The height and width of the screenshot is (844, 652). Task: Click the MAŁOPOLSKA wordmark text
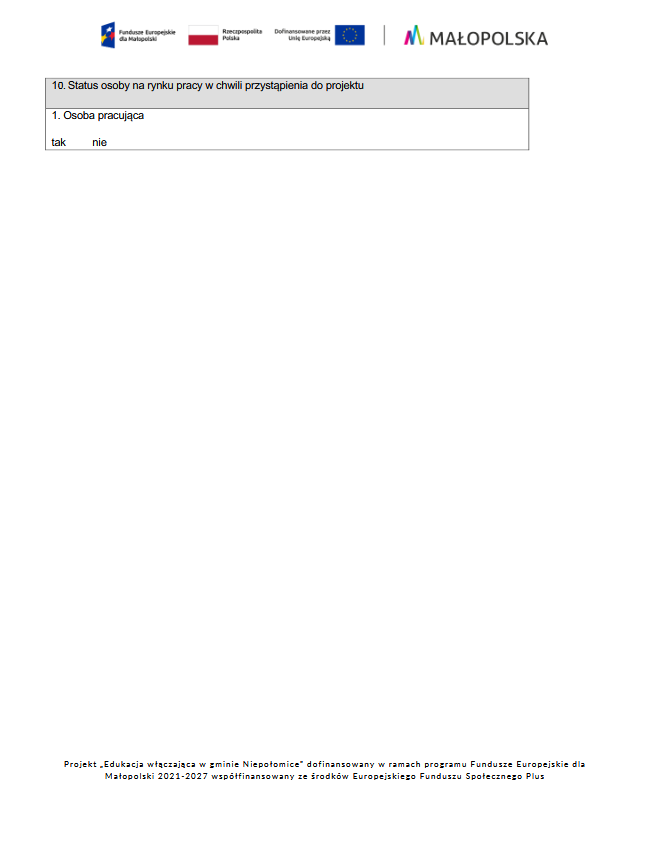(x=488, y=39)
